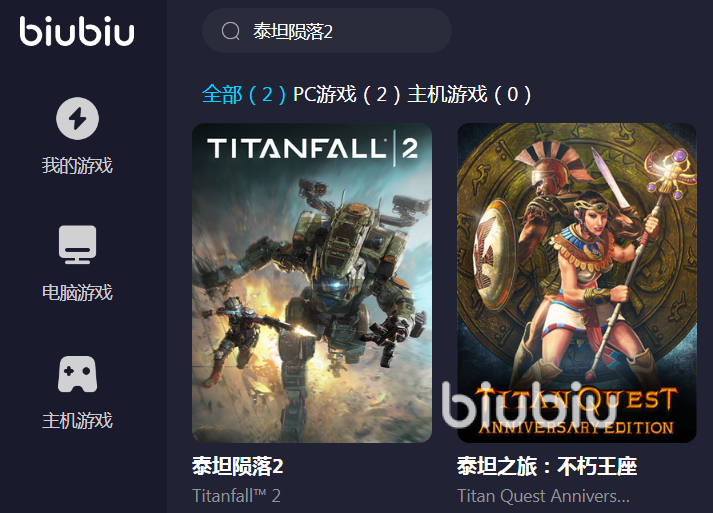The height and width of the screenshot is (513, 713).
Task: Click the Titanfall™ 2 subtitle text
Action: [x=236, y=496]
